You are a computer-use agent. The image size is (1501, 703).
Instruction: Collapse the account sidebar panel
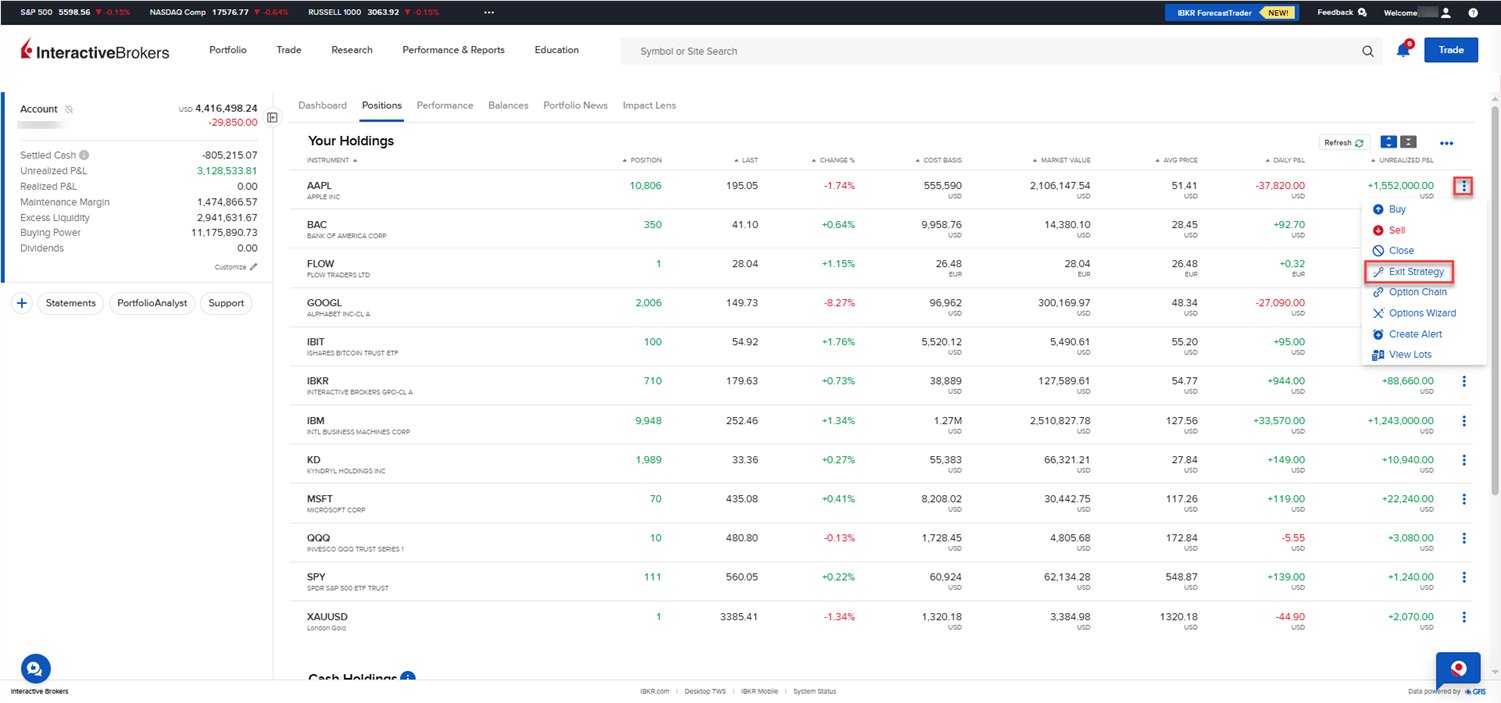click(x=272, y=118)
